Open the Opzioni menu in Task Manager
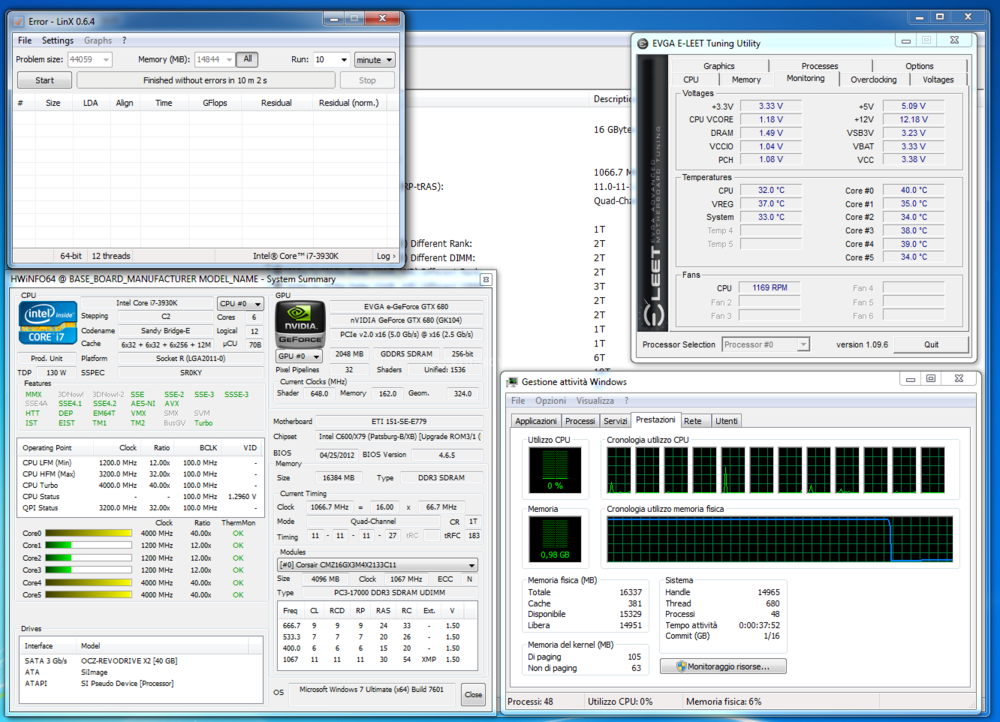This screenshot has height=722, width=1000. tap(550, 401)
